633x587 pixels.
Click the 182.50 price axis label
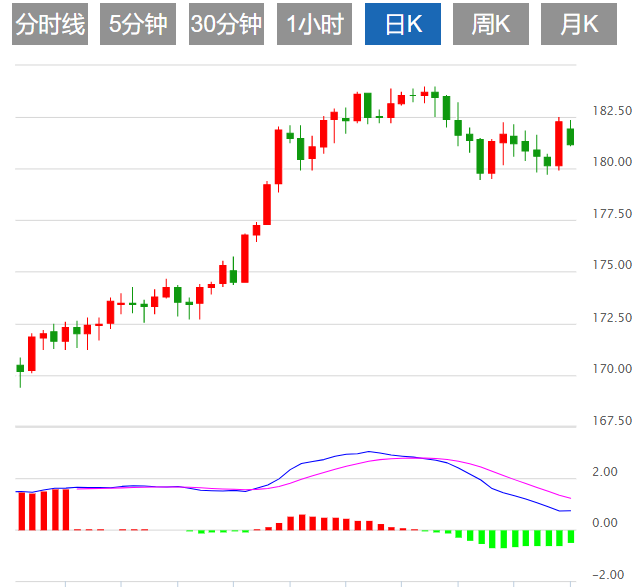[x=612, y=111]
